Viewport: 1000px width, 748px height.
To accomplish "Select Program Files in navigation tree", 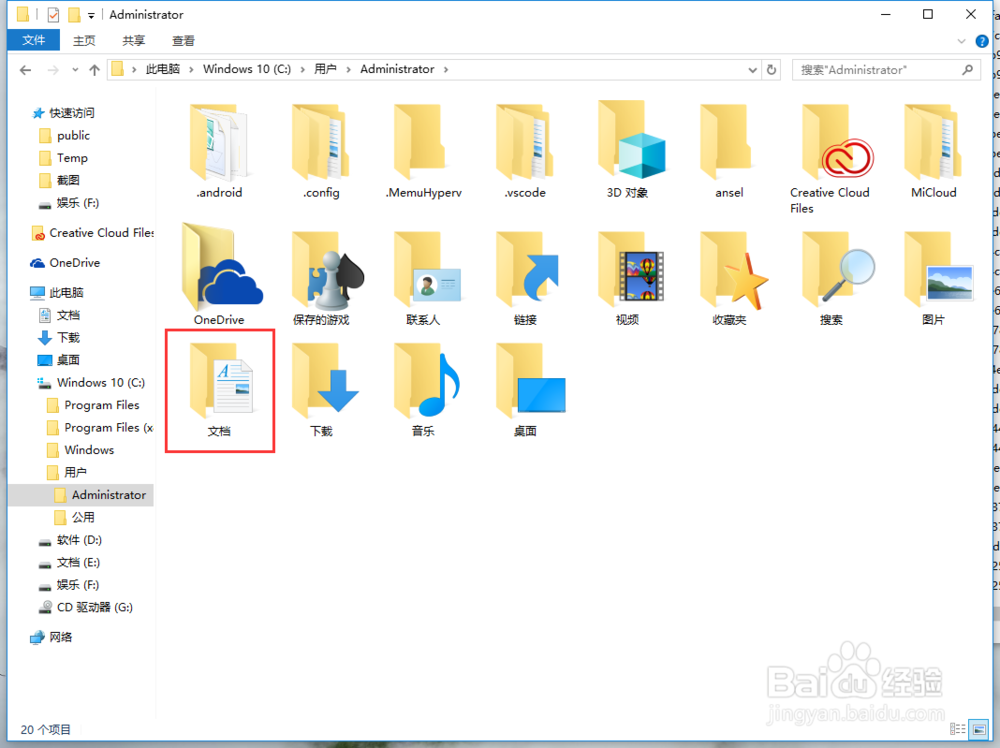I will tap(101, 405).
